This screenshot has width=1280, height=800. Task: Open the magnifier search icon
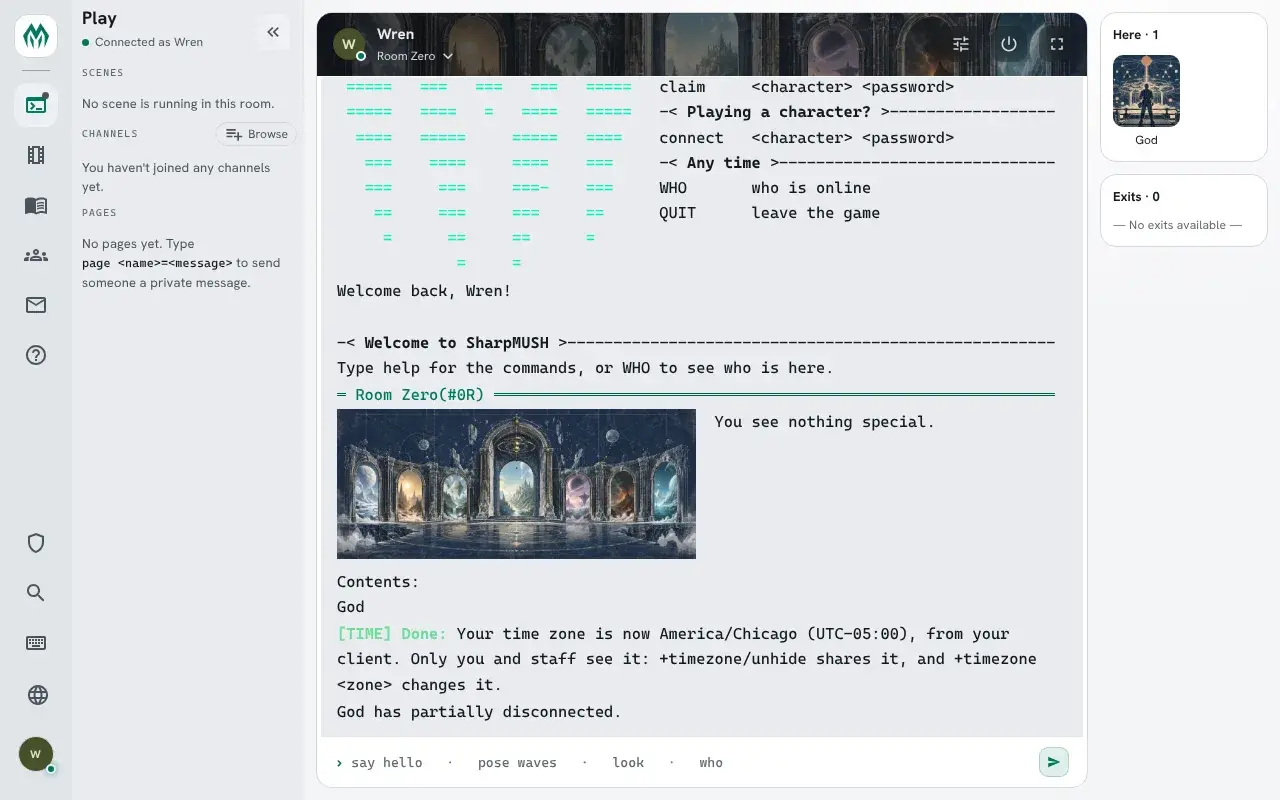coord(36,593)
